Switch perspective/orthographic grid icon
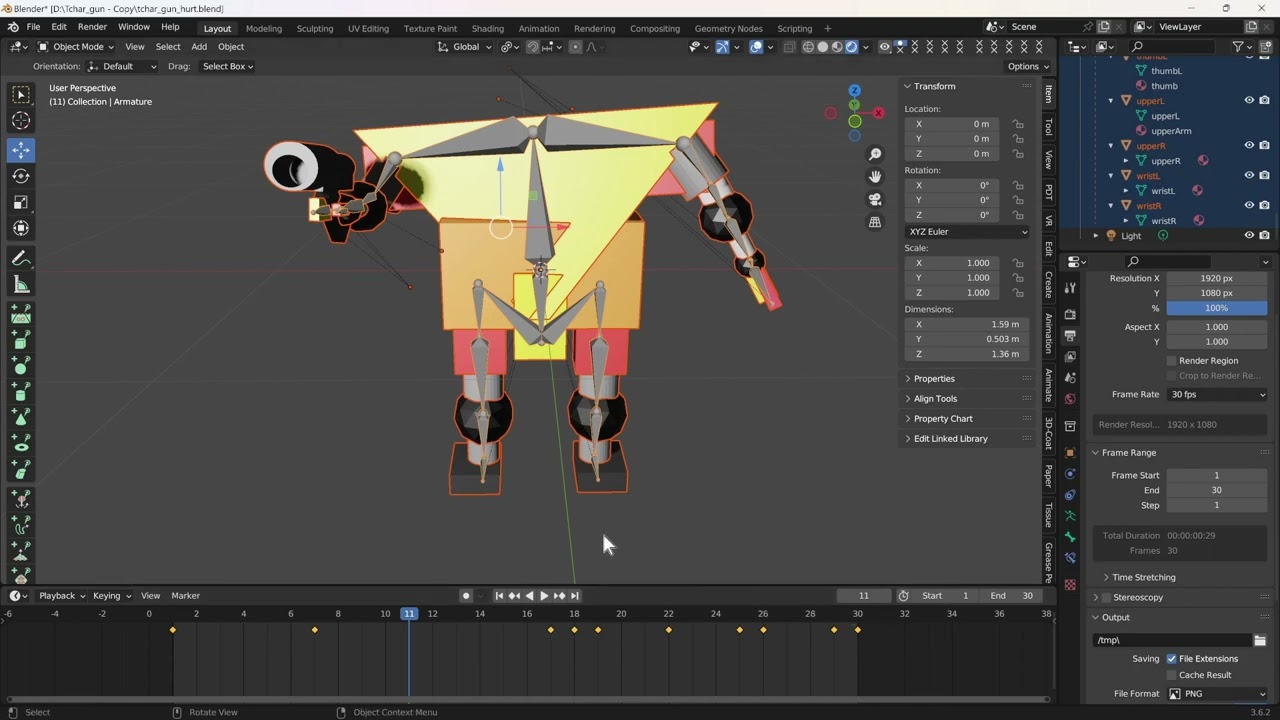 coord(875,222)
